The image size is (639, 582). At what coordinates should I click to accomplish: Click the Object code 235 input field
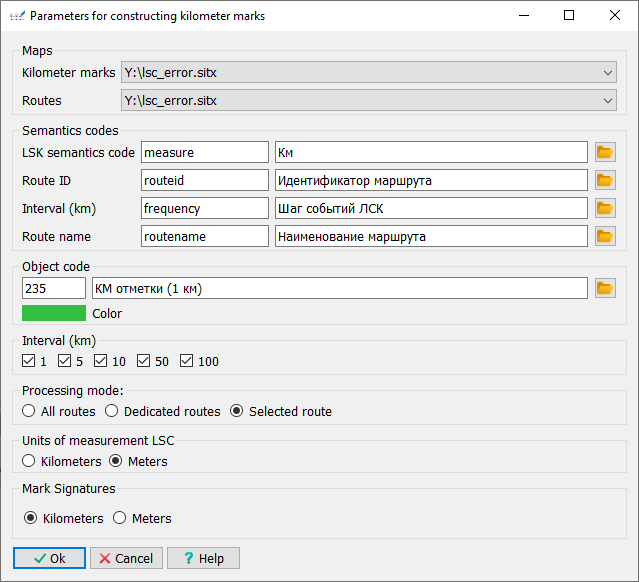pos(54,288)
